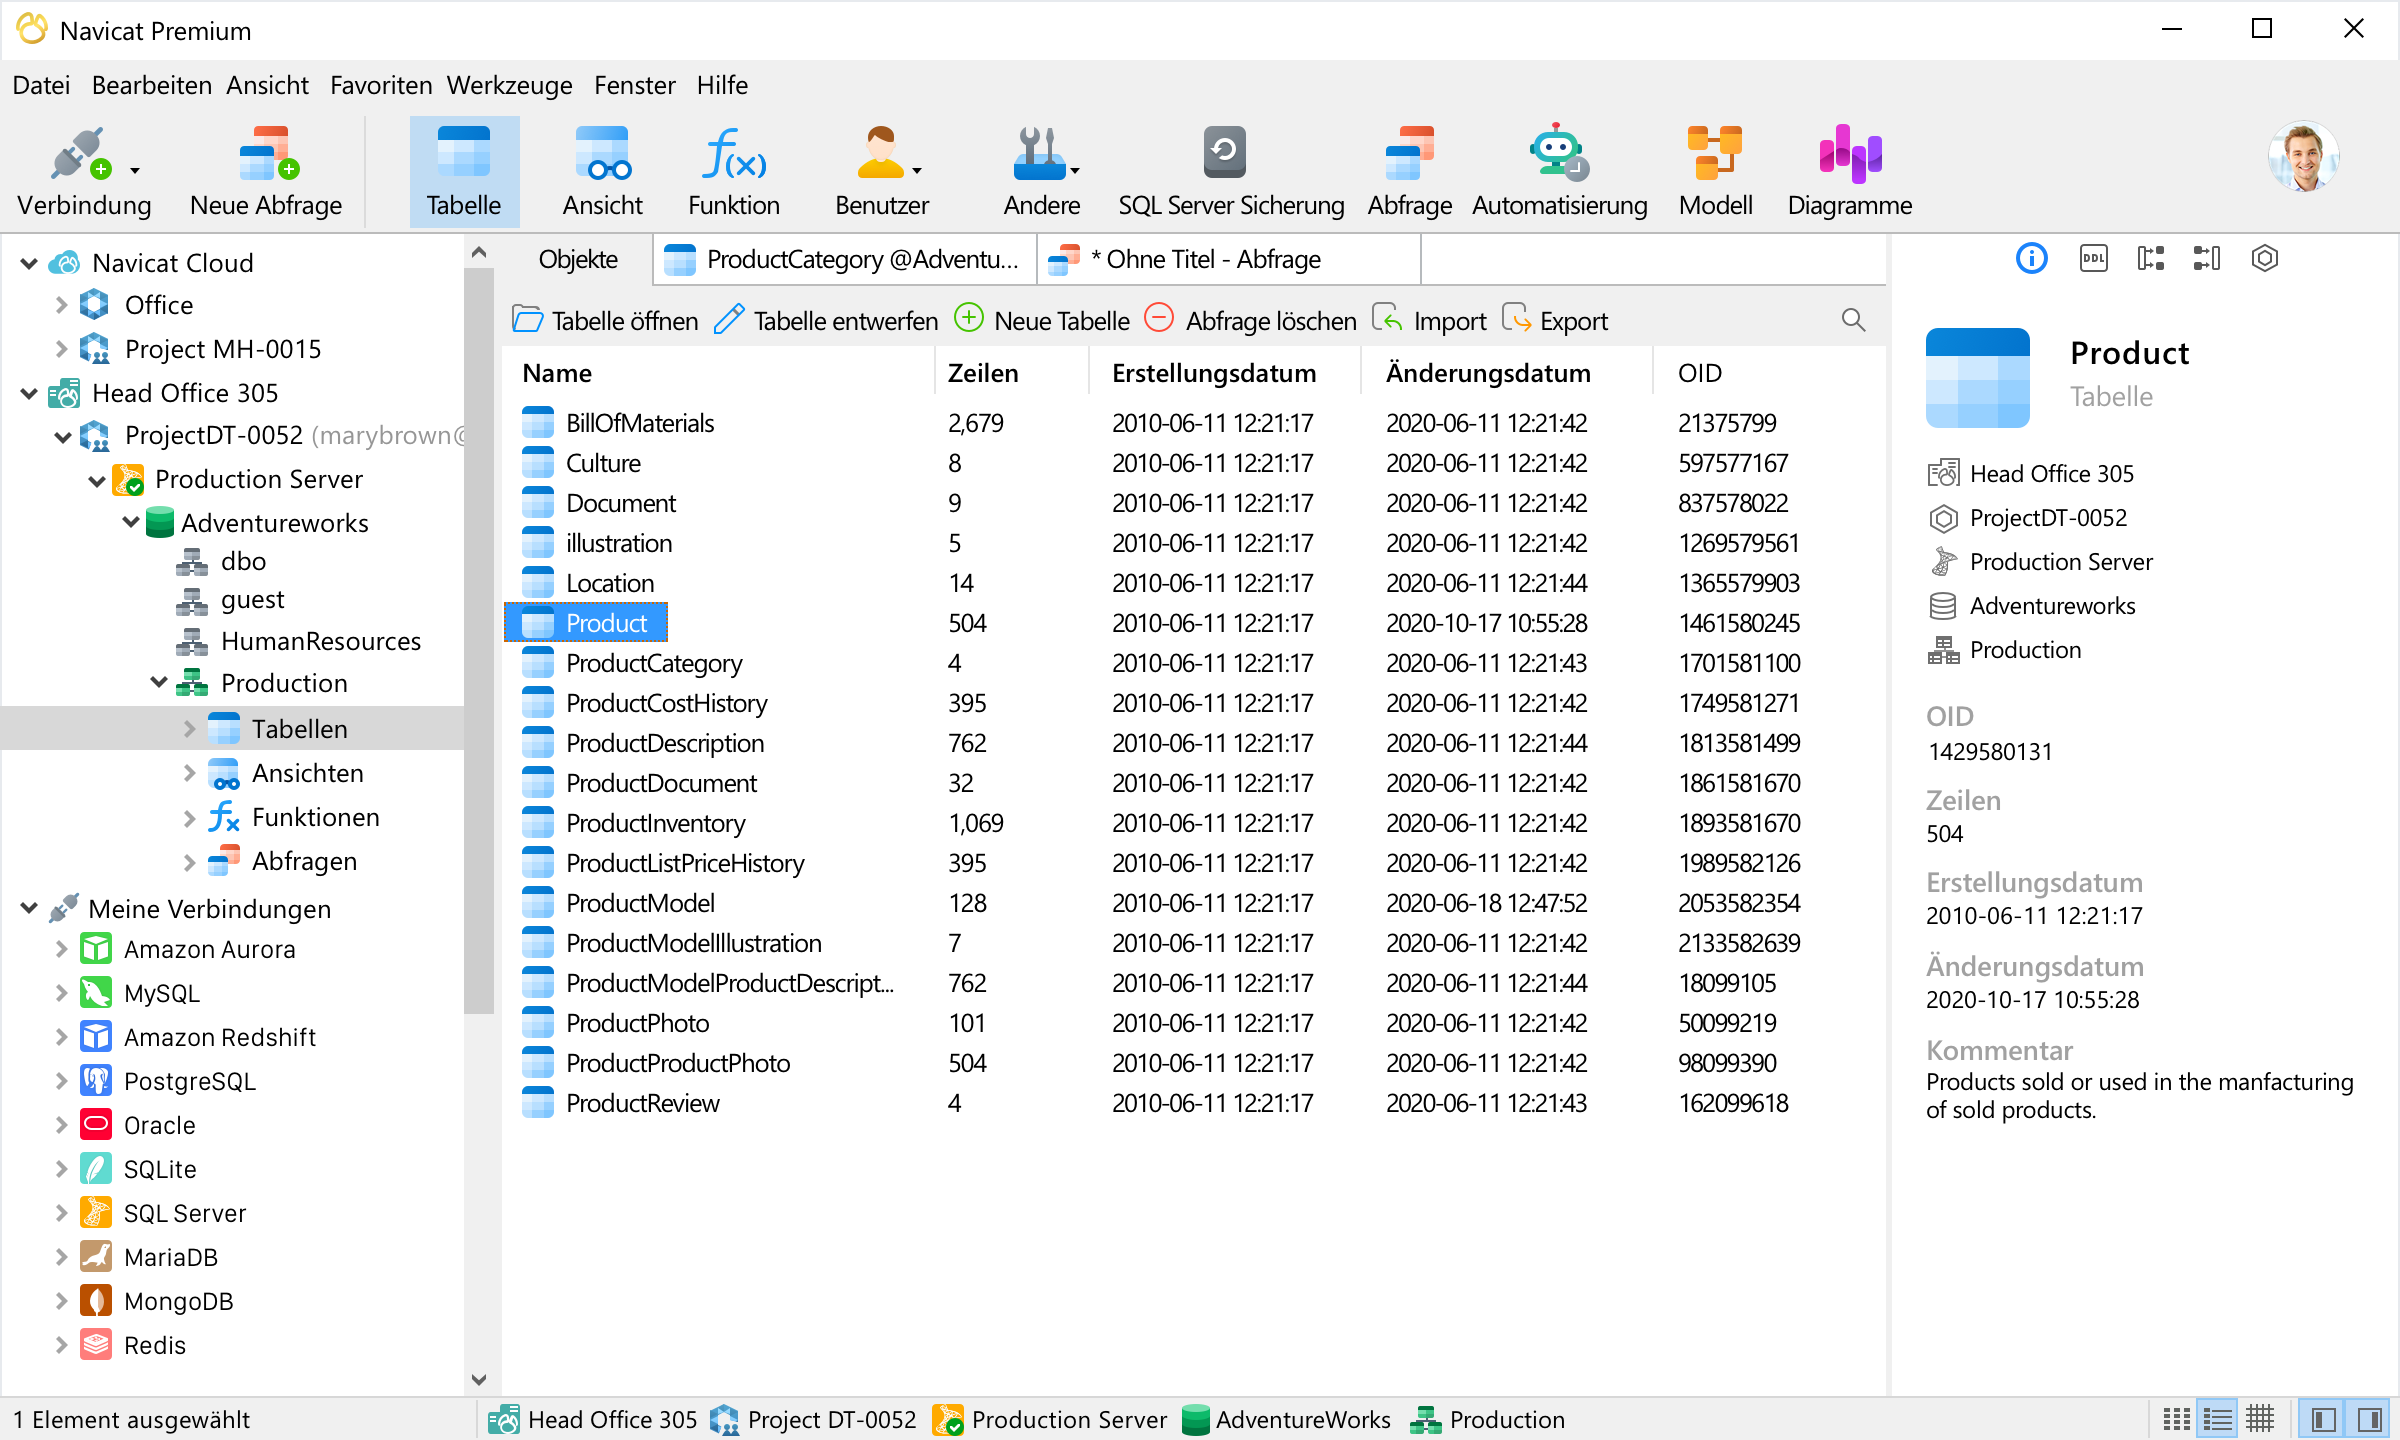Image resolution: width=2400 pixels, height=1440 pixels.
Task: Expand the Funktionen tree node
Action: (190, 818)
